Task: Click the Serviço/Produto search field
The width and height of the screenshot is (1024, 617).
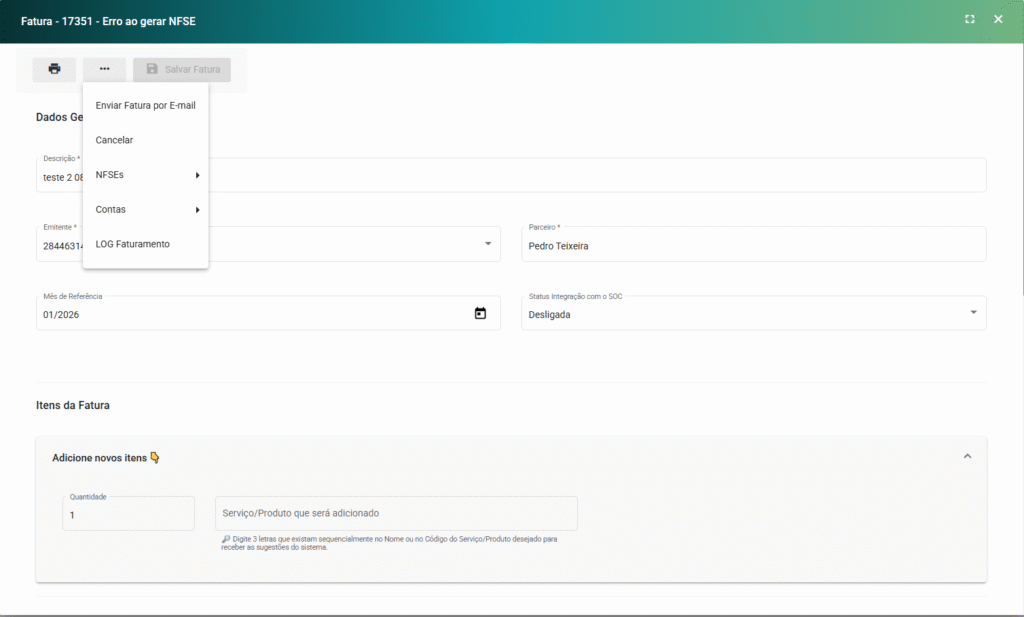Action: tap(396, 513)
